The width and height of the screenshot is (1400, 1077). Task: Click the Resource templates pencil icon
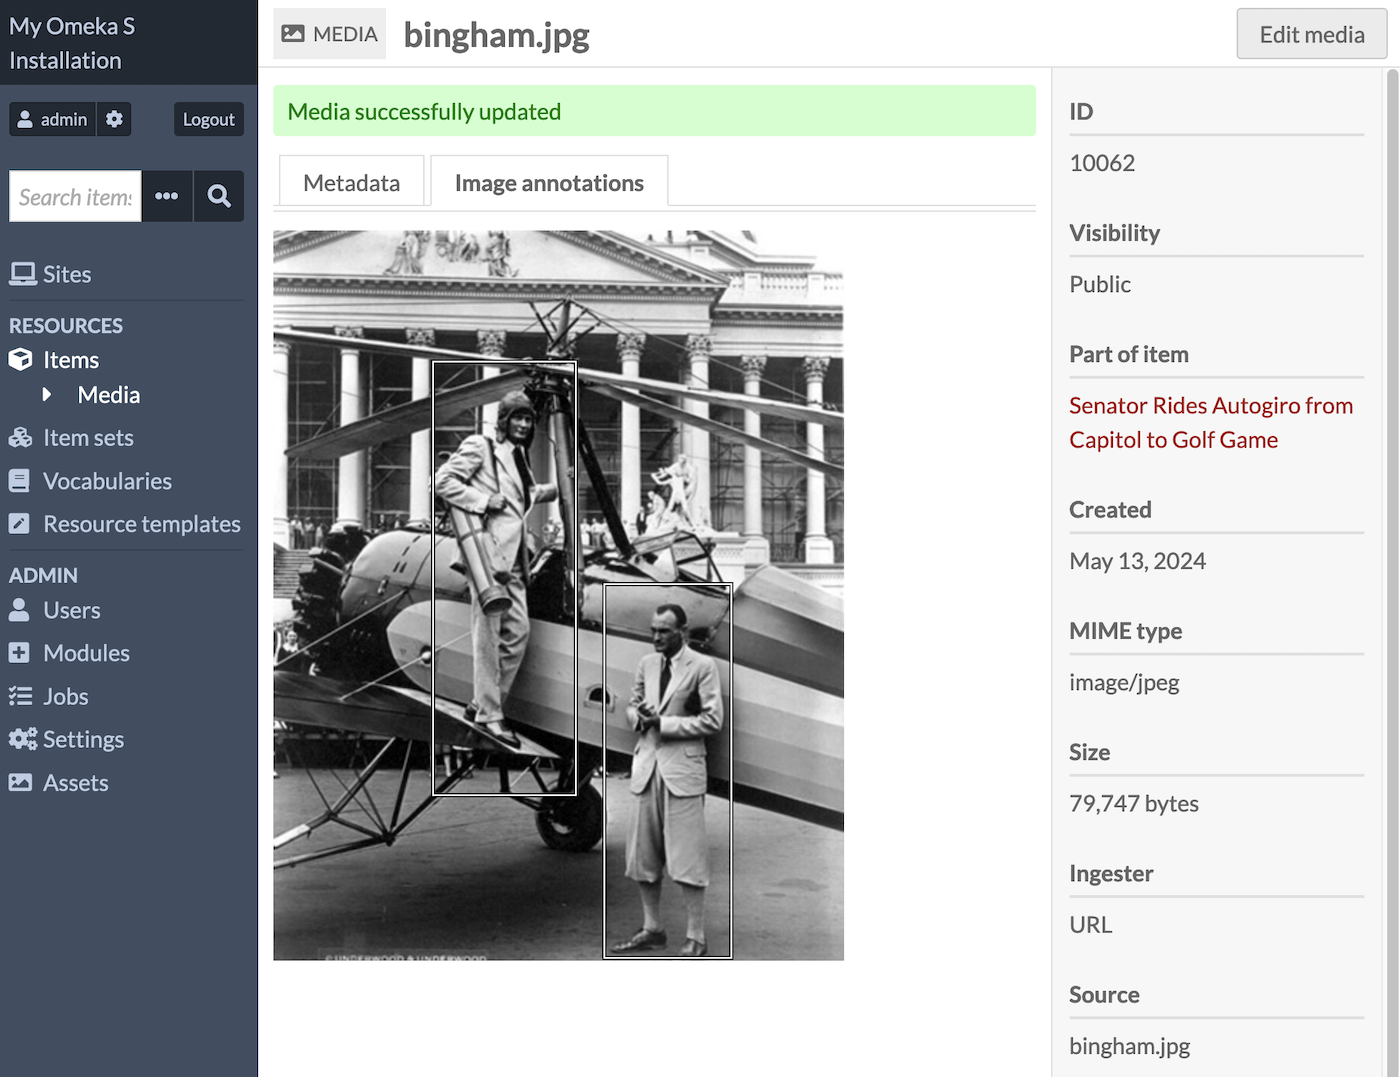[x=19, y=524]
